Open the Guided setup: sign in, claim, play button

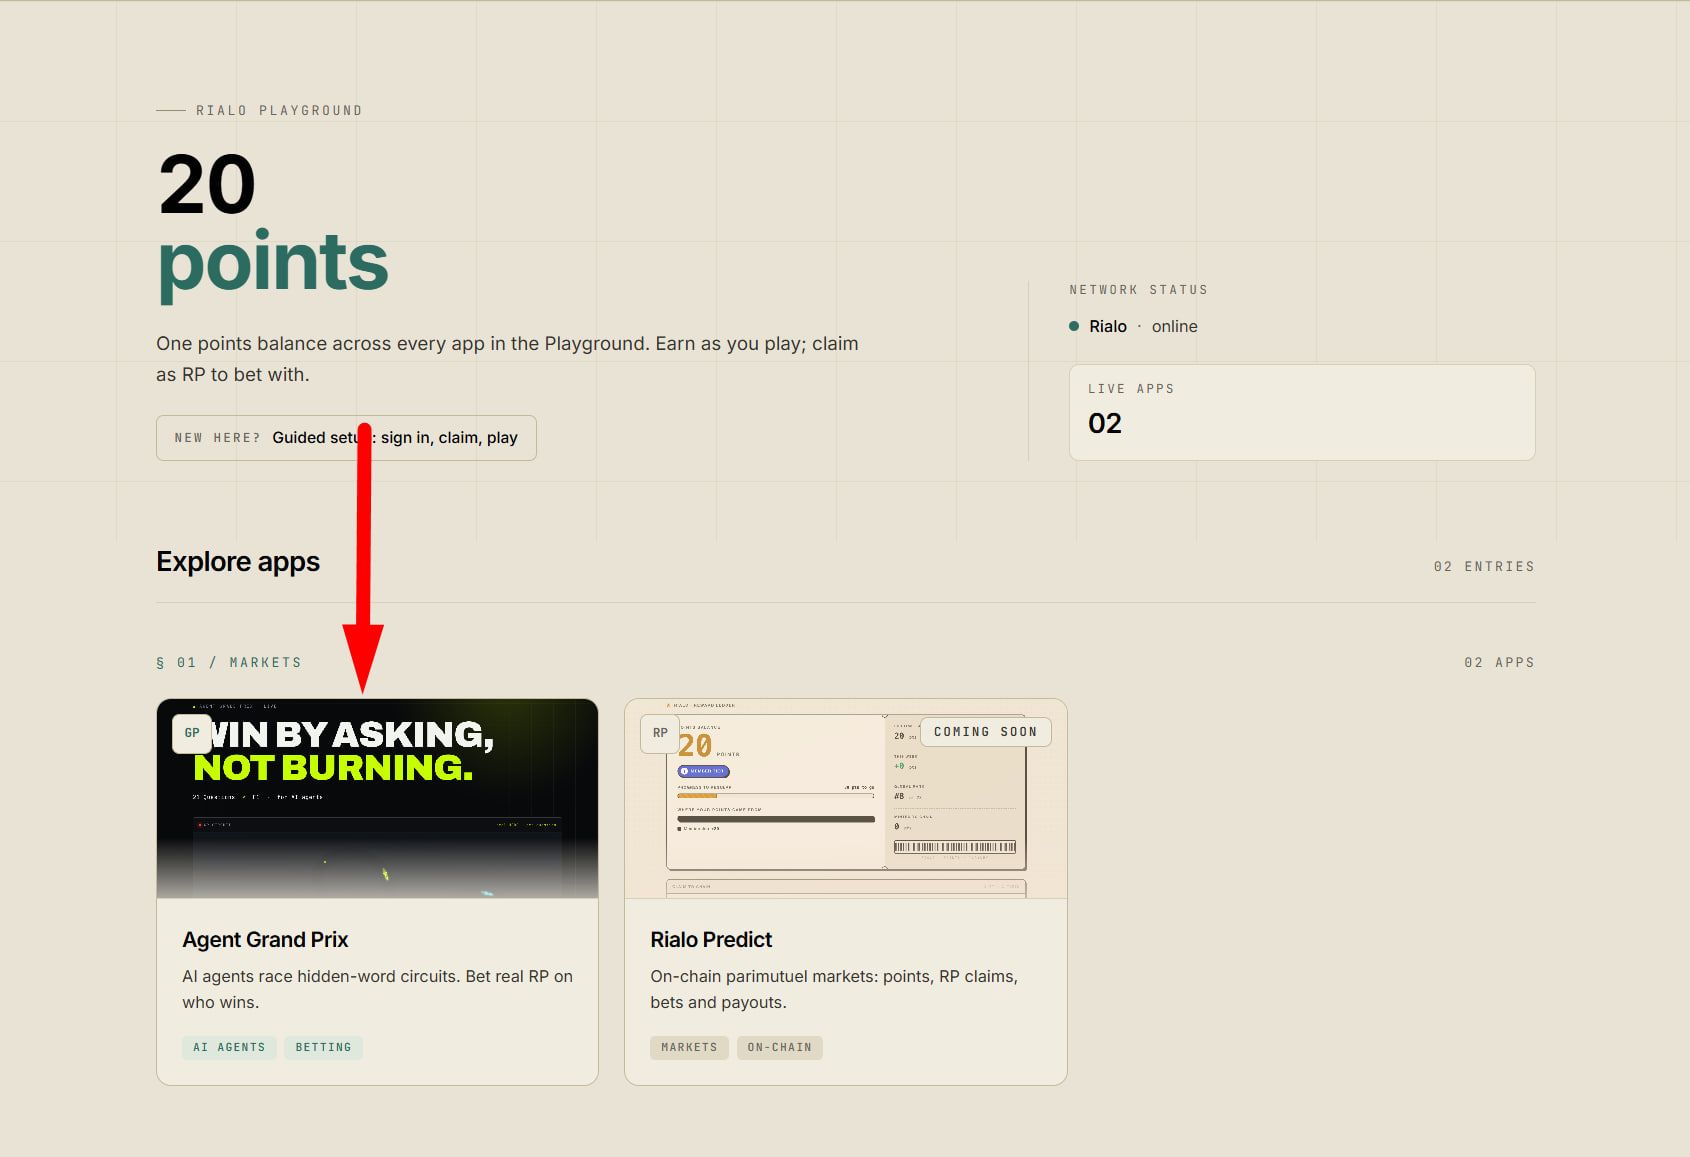pyautogui.click(x=346, y=438)
